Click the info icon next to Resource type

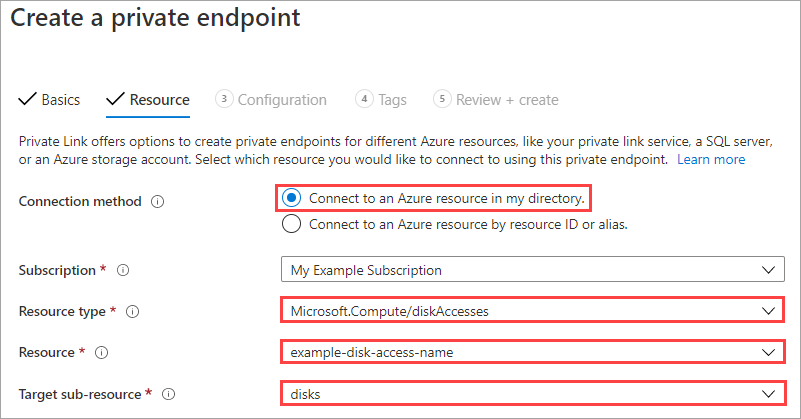click(132, 312)
